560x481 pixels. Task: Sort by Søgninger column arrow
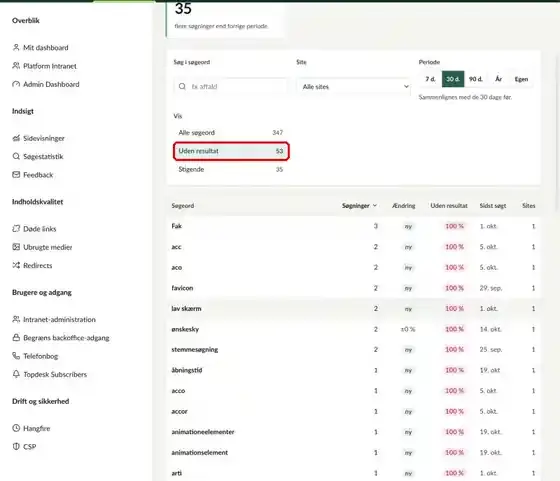(x=375, y=206)
